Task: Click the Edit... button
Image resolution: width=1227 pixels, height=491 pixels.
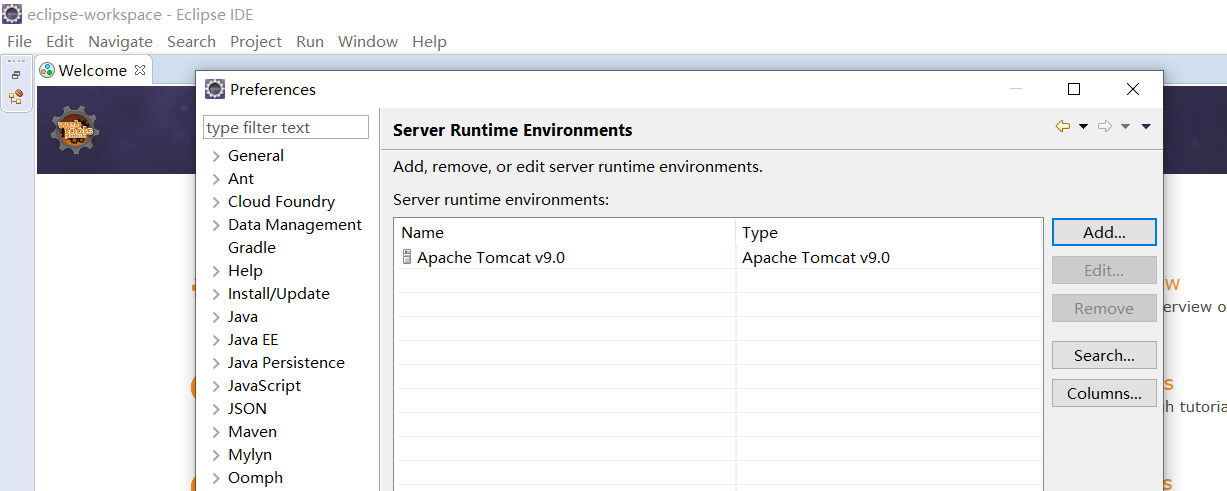Action: coord(1104,270)
